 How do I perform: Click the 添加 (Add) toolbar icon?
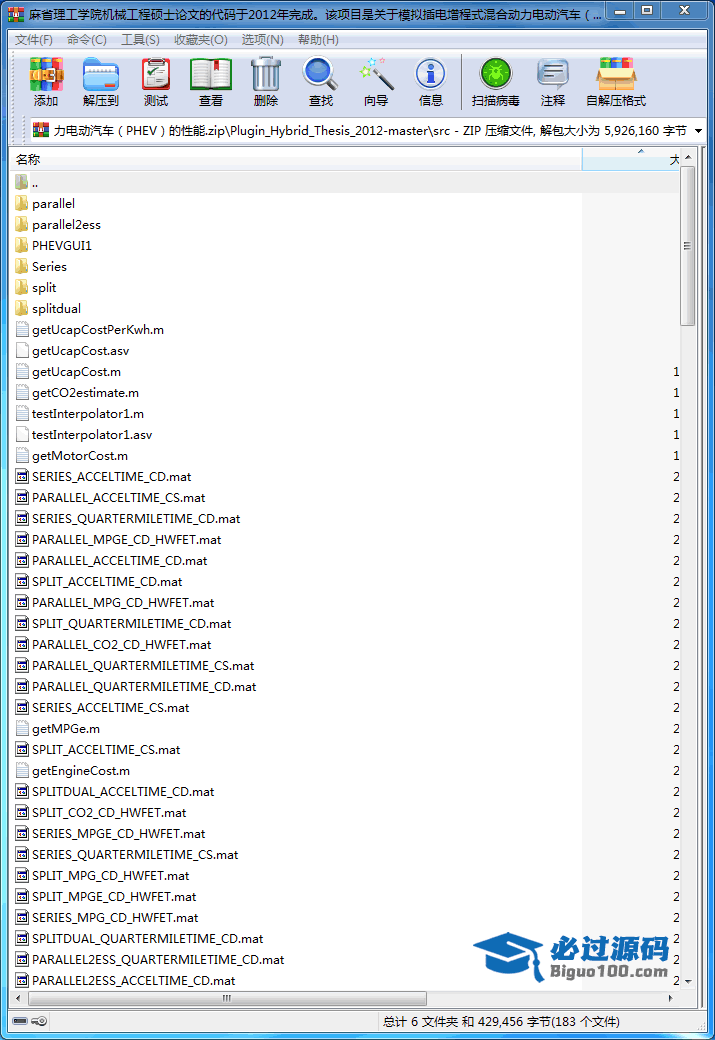[x=46, y=74]
